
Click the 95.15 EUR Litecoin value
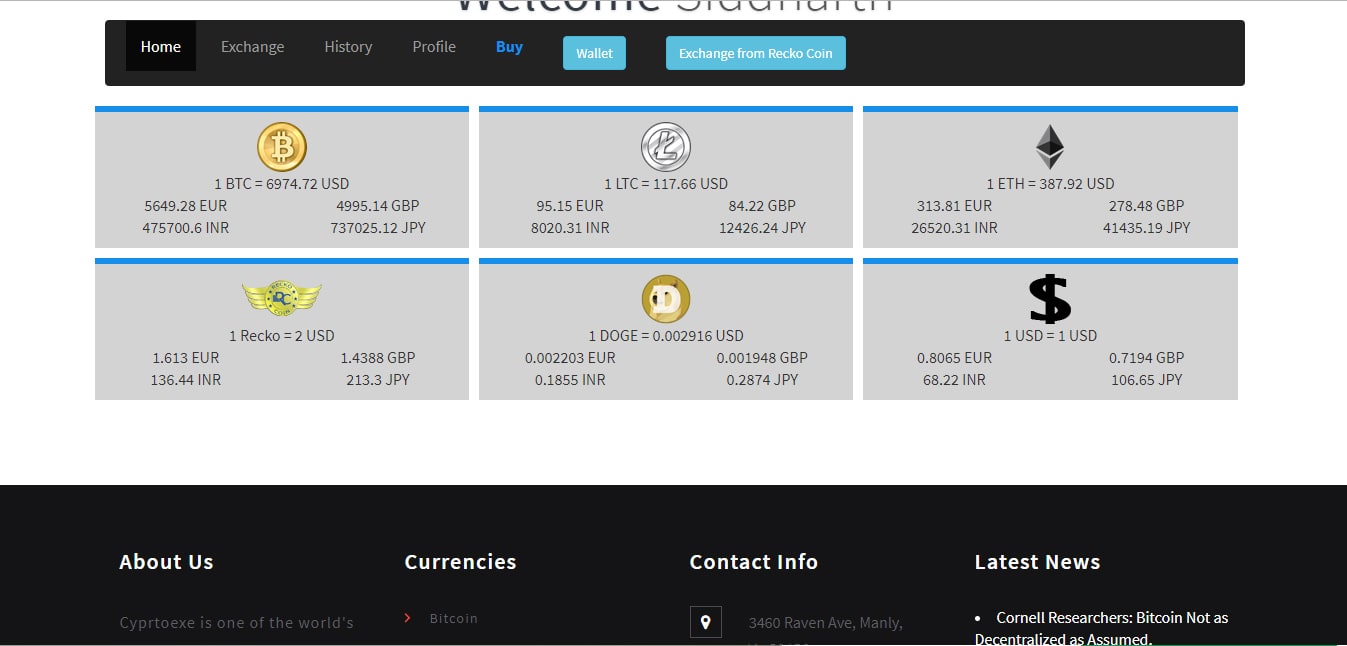tap(570, 206)
